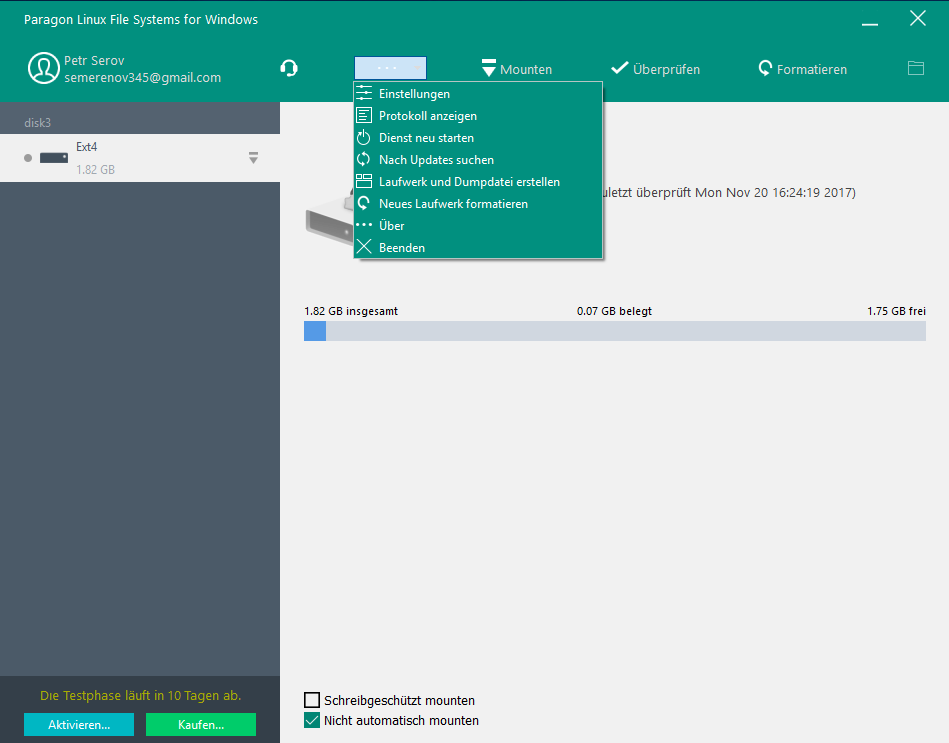Uncheck Nicht automatisch mounten
Image resolution: width=949 pixels, height=743 pixels.
[312, 720]
